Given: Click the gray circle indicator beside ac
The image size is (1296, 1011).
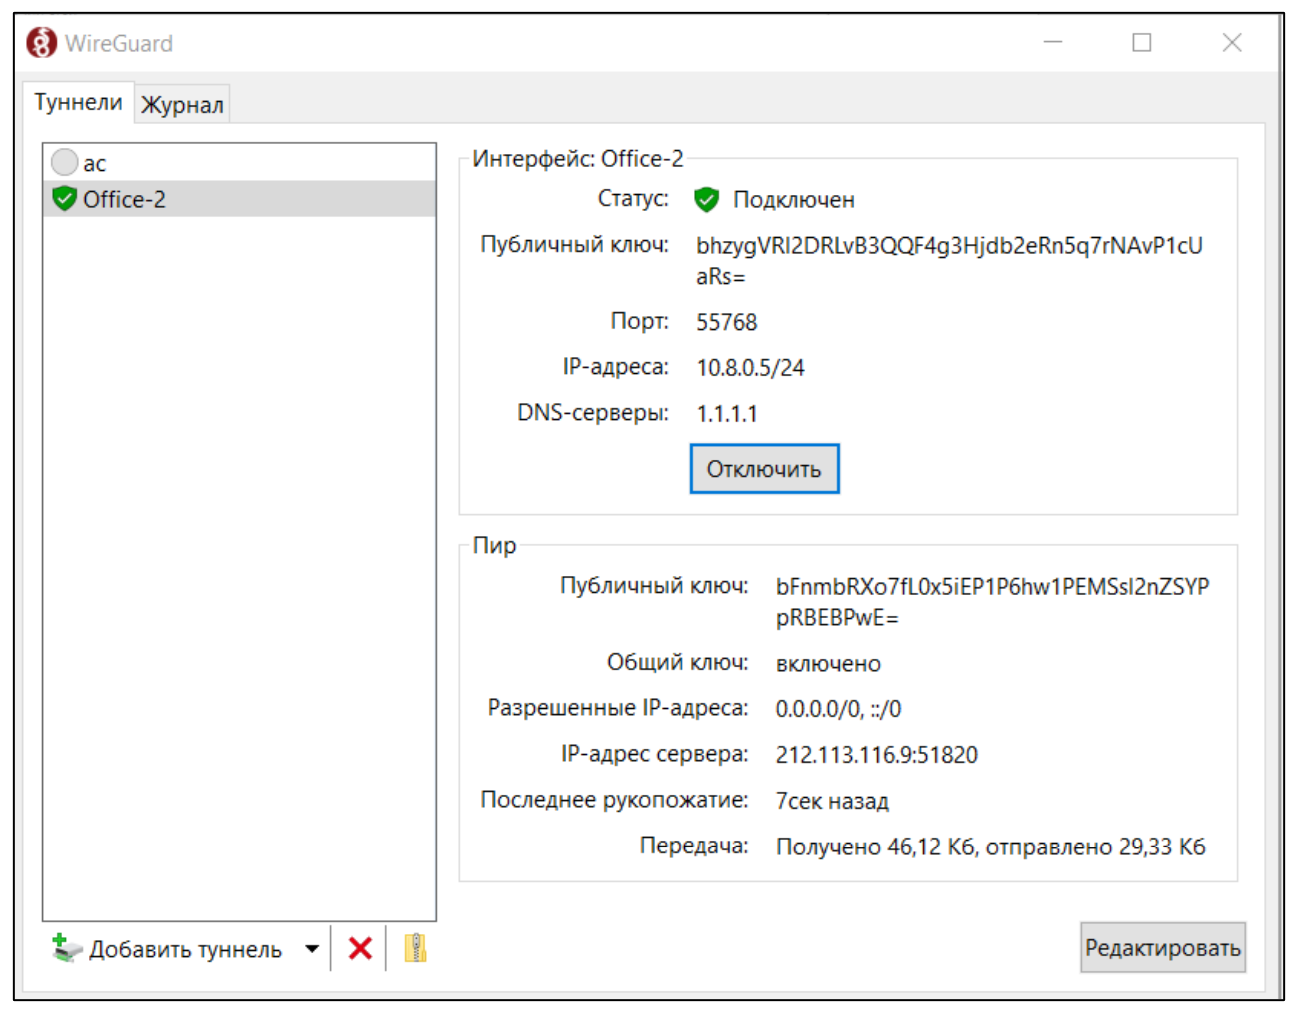Looking at the screenshot, I should [x=65, y=162].
